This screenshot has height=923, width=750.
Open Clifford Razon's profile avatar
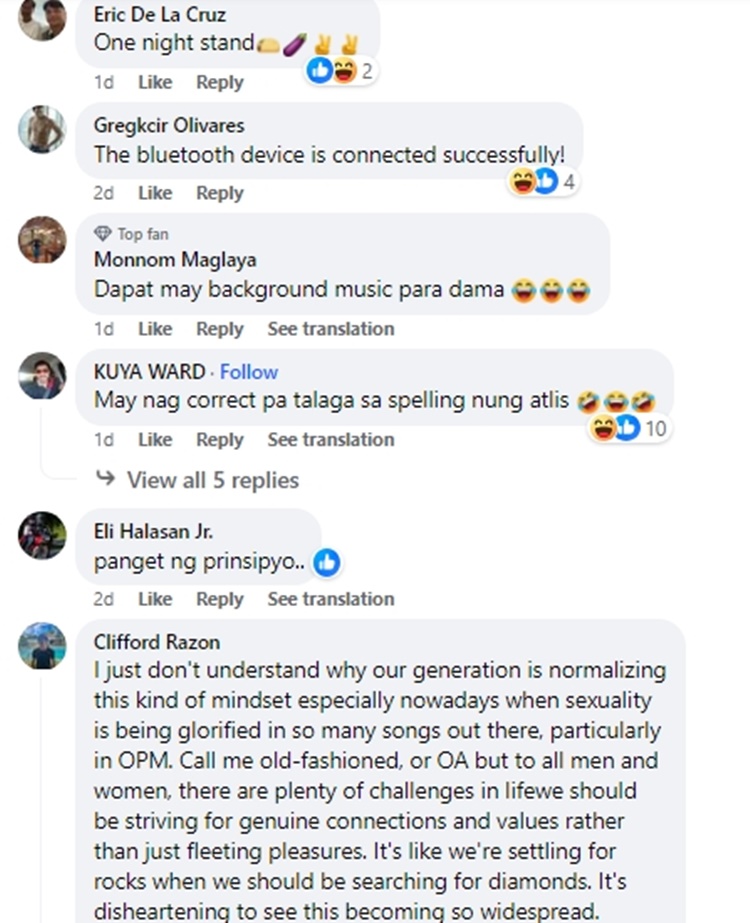point(42,646)
